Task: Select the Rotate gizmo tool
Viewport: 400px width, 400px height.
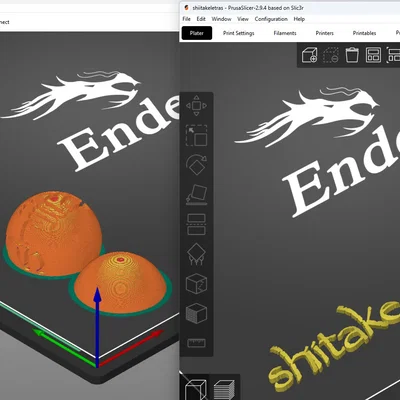Action: (x=196, y=165)
